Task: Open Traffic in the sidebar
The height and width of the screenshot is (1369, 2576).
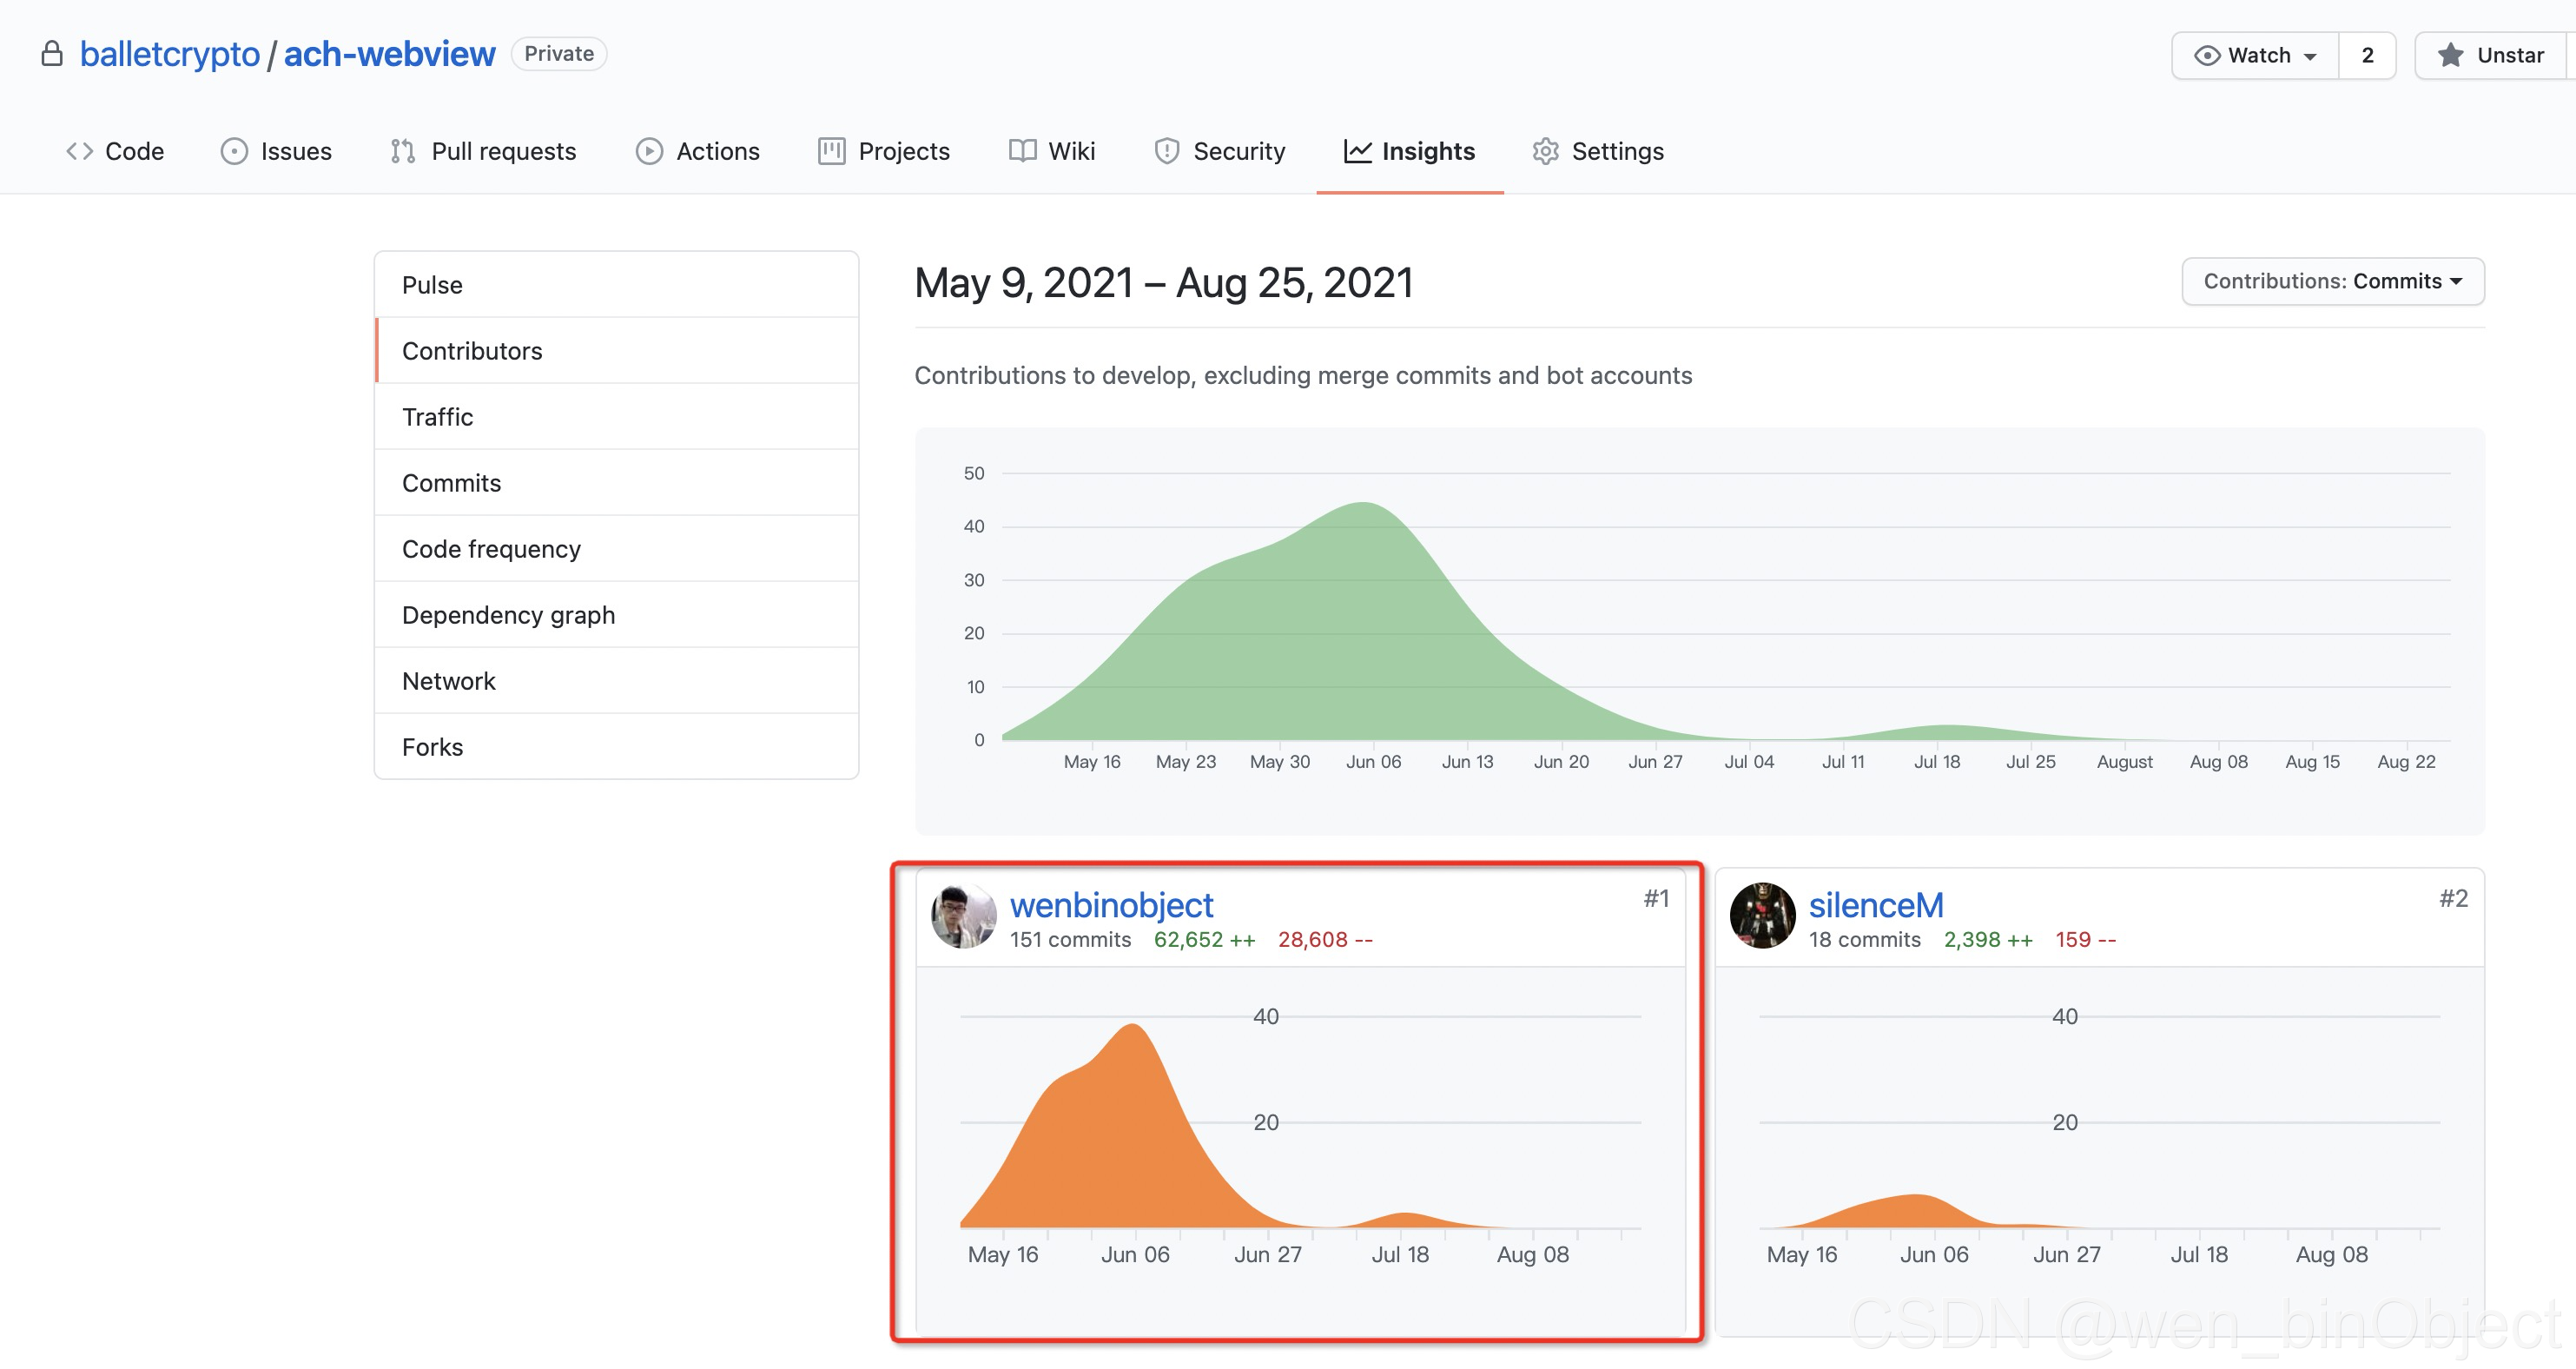Action: [x=617, y=417]
